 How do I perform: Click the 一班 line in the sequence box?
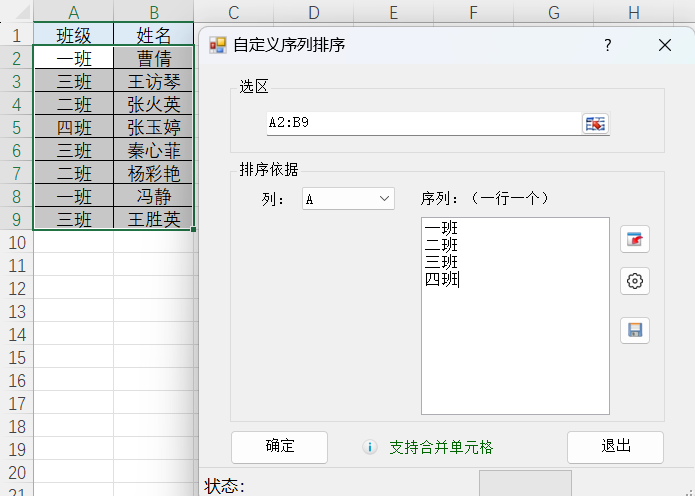pos(441,228)
